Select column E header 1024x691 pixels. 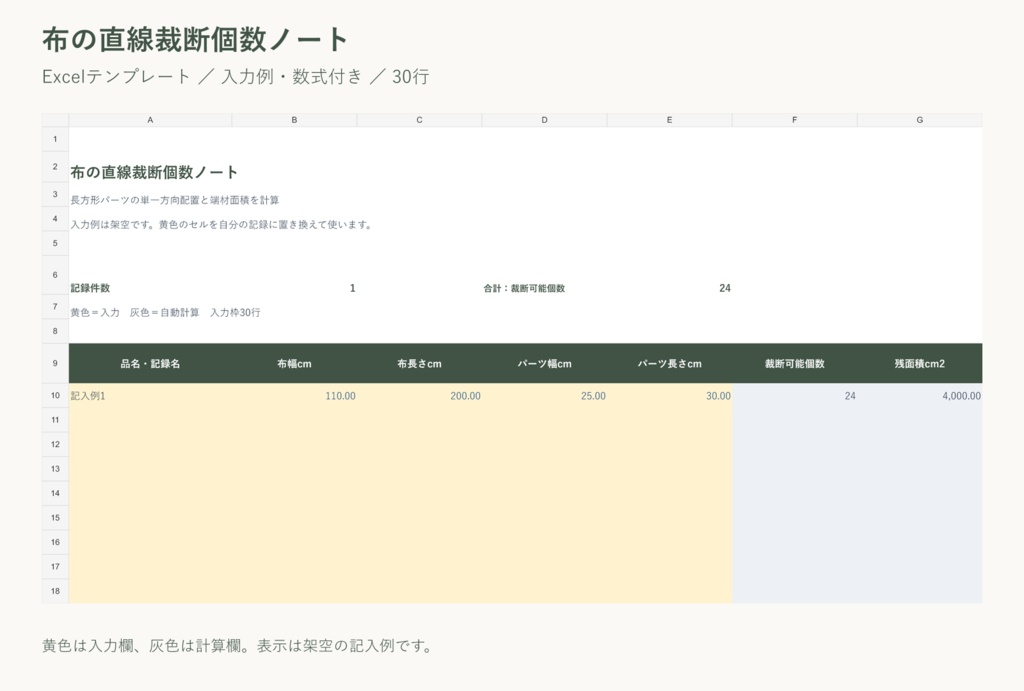click(x=669, y=120)
